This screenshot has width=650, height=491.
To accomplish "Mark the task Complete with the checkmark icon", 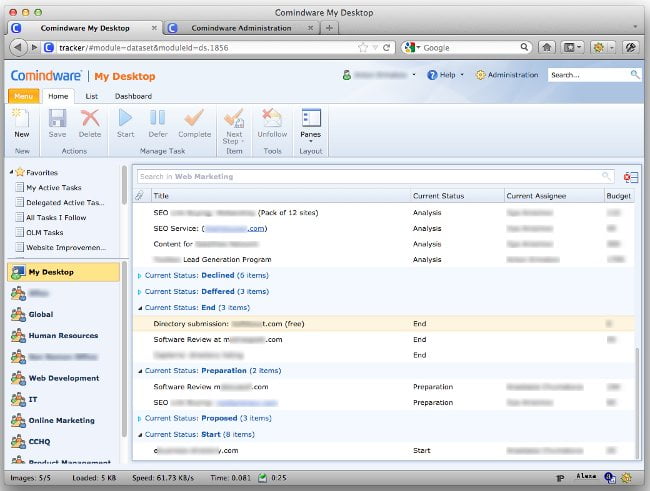I will (x=194, y=118).
